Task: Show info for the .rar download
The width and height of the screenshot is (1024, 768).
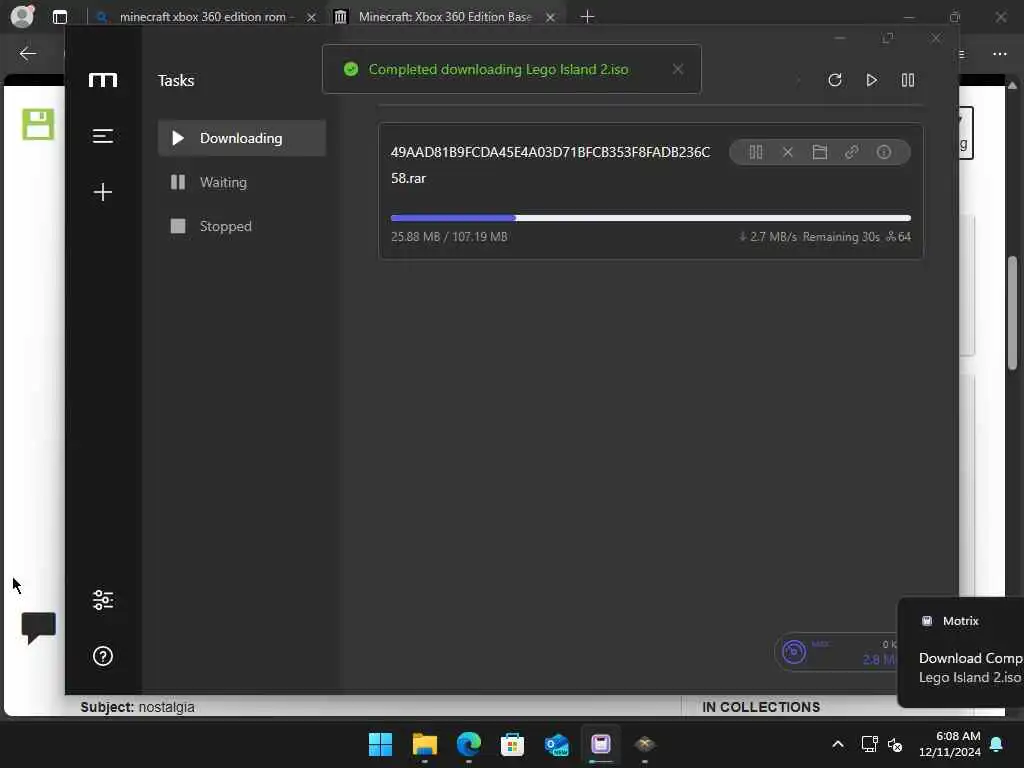Action: [884, 152]
